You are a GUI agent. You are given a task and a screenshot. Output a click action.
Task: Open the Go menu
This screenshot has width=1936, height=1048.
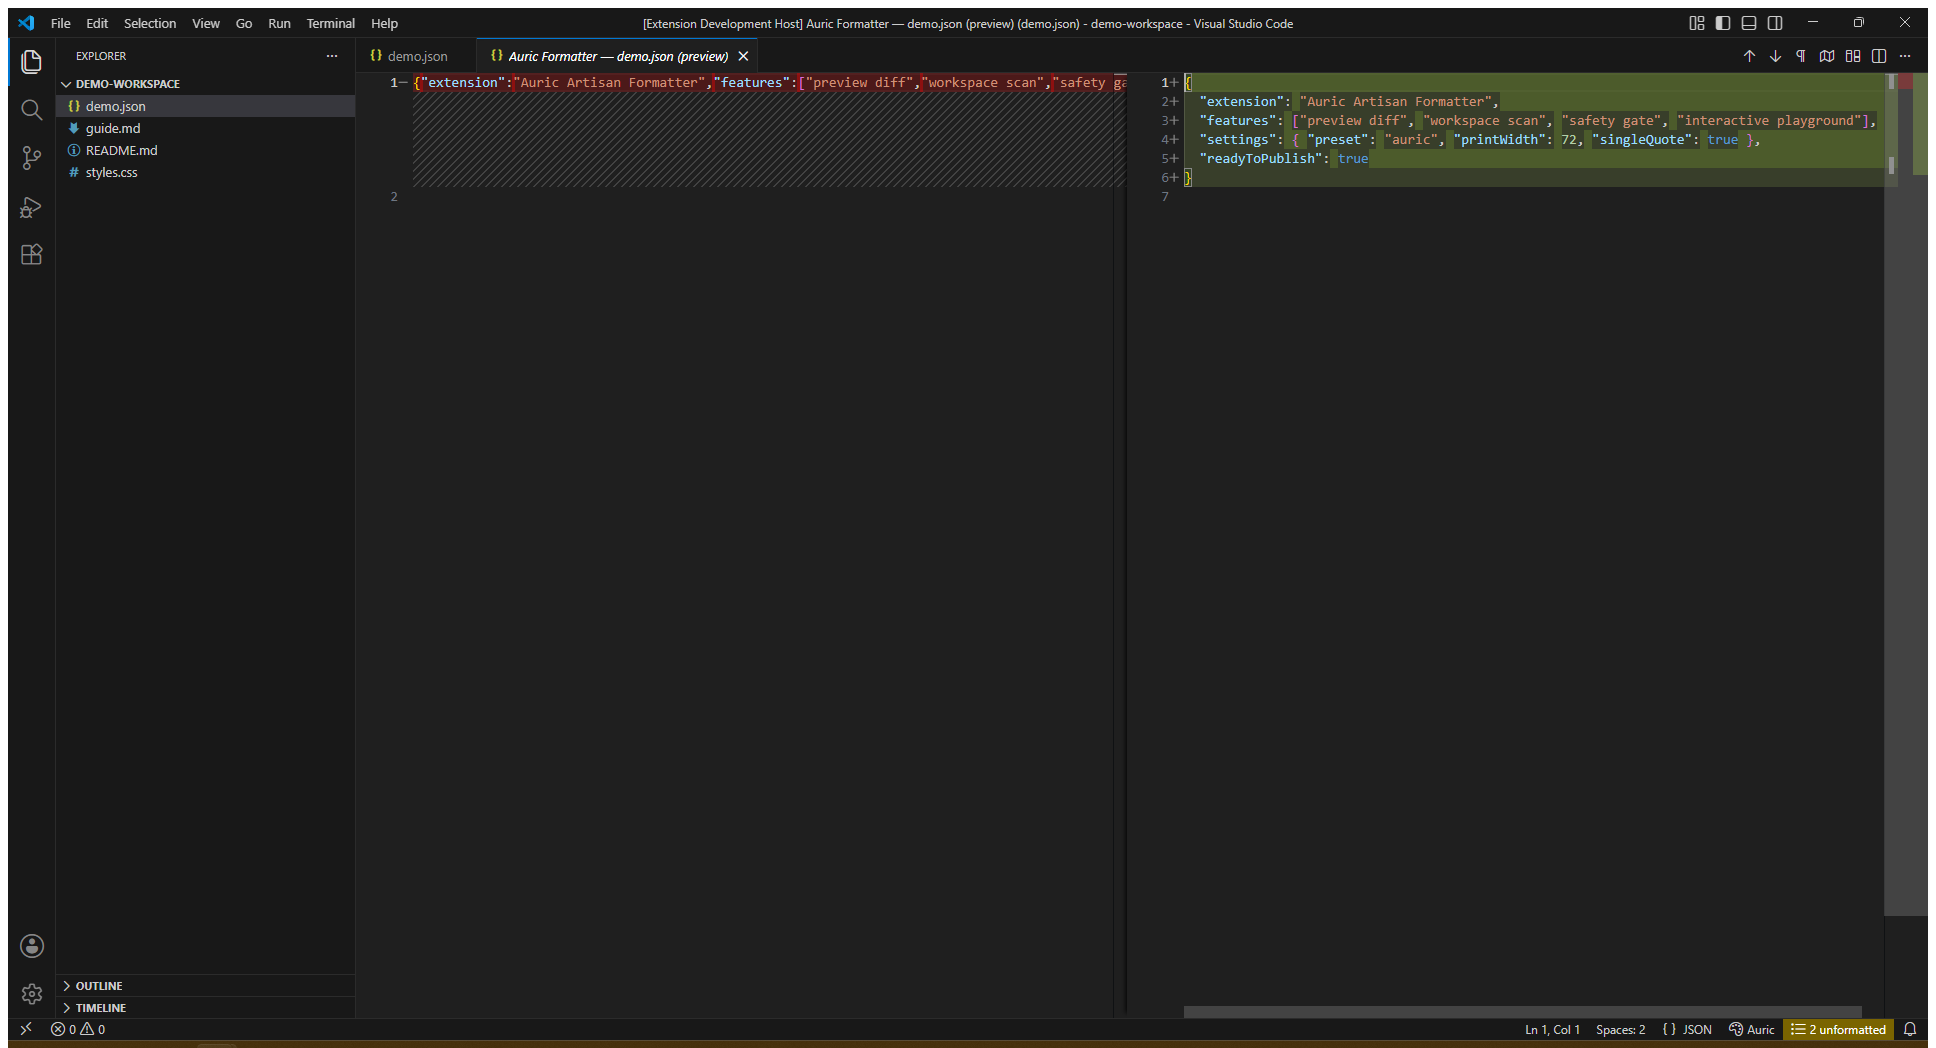tap(244, 23)
